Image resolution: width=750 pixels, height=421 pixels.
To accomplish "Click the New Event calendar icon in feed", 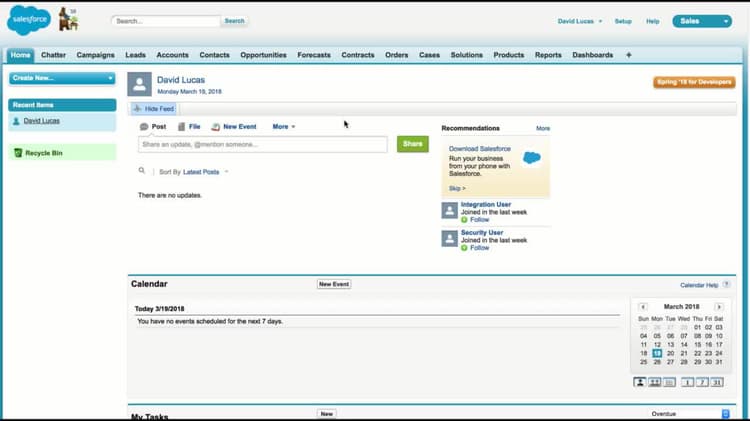I will (216, 127).
